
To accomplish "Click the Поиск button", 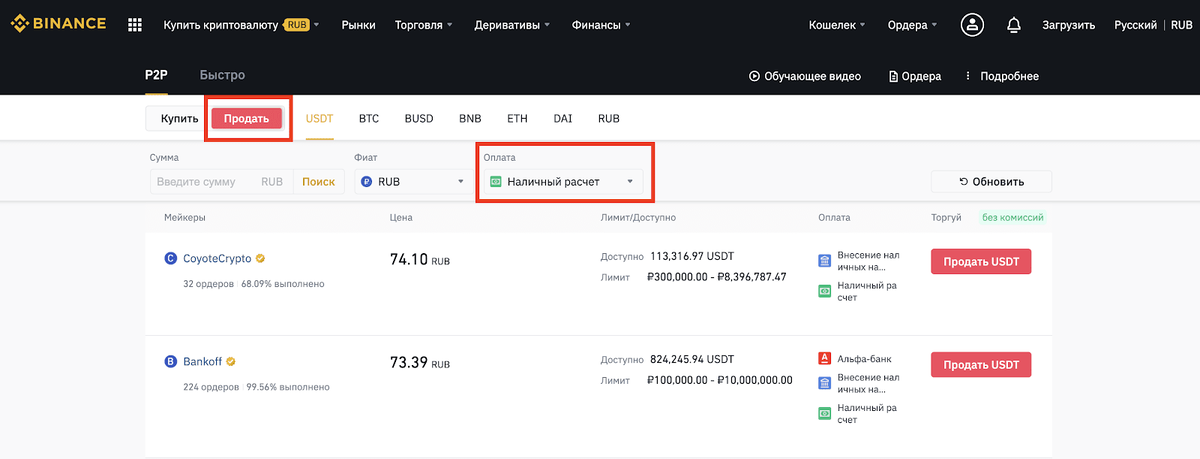I will [318, 182].
